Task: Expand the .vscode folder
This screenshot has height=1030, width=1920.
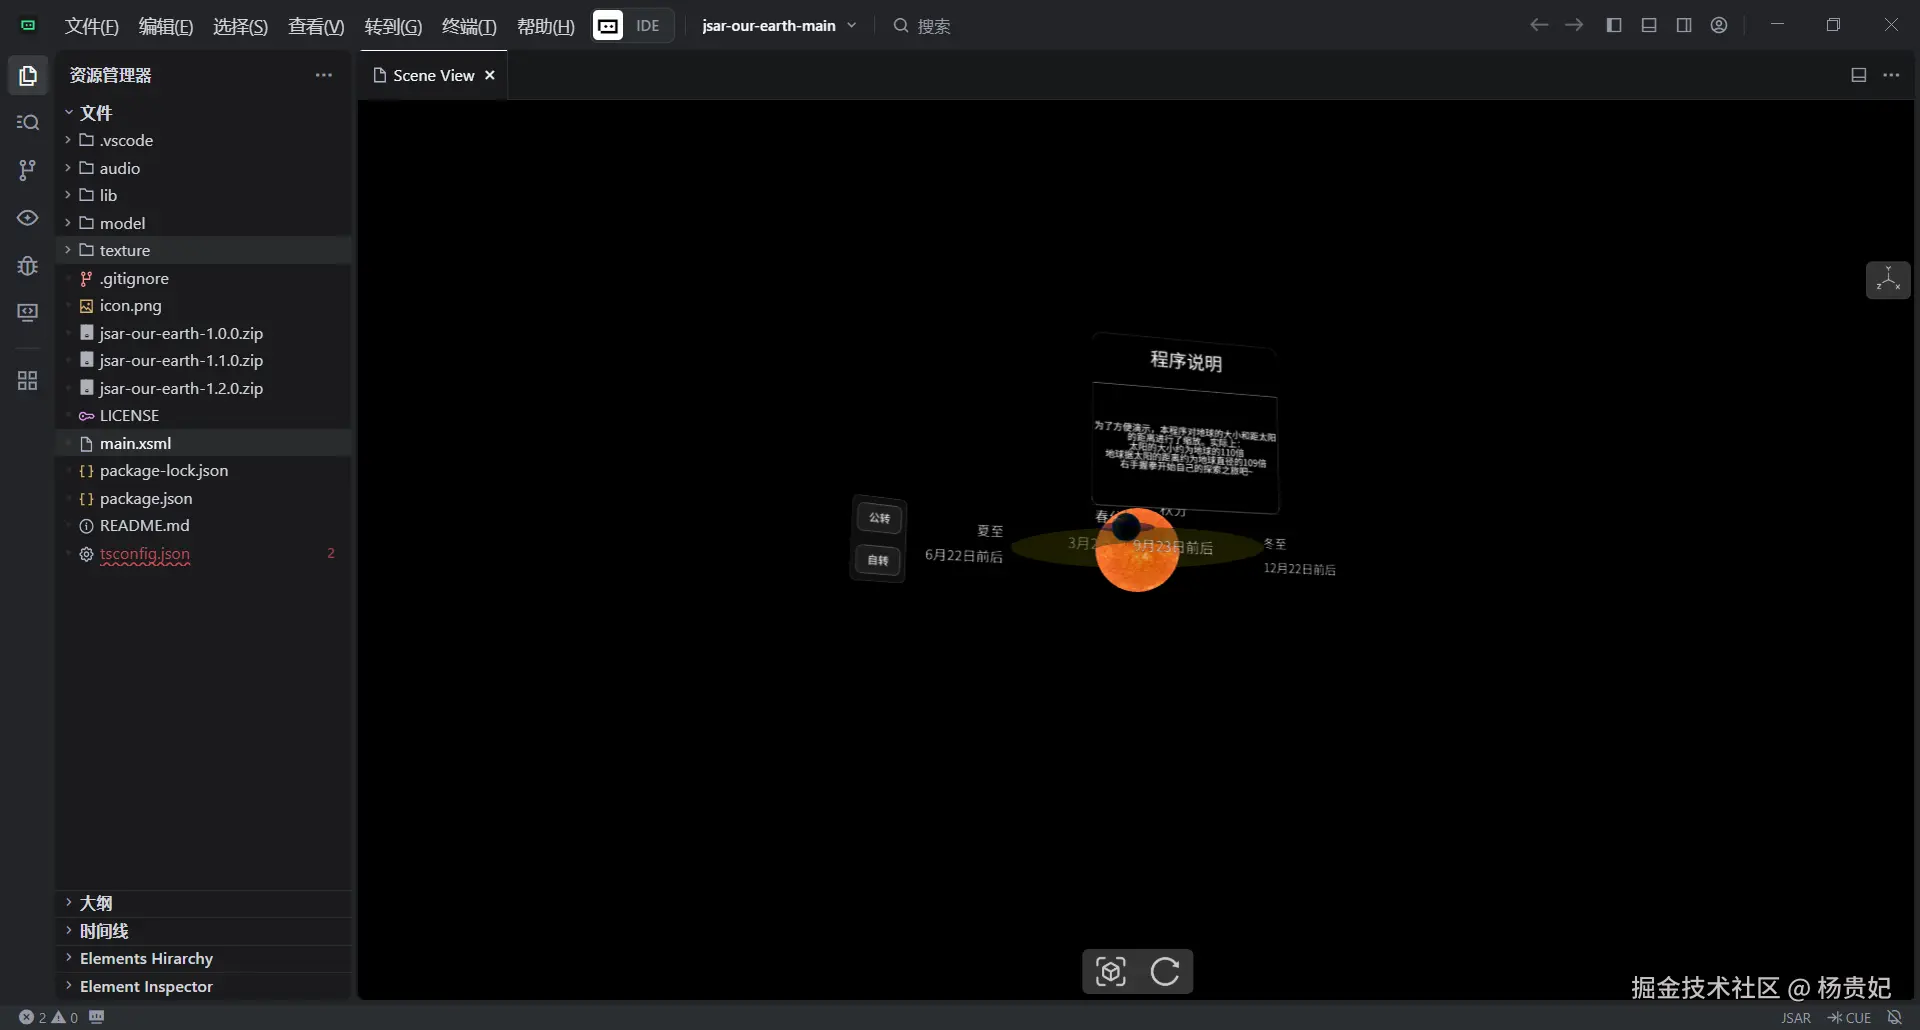Action: click(203, 140)
